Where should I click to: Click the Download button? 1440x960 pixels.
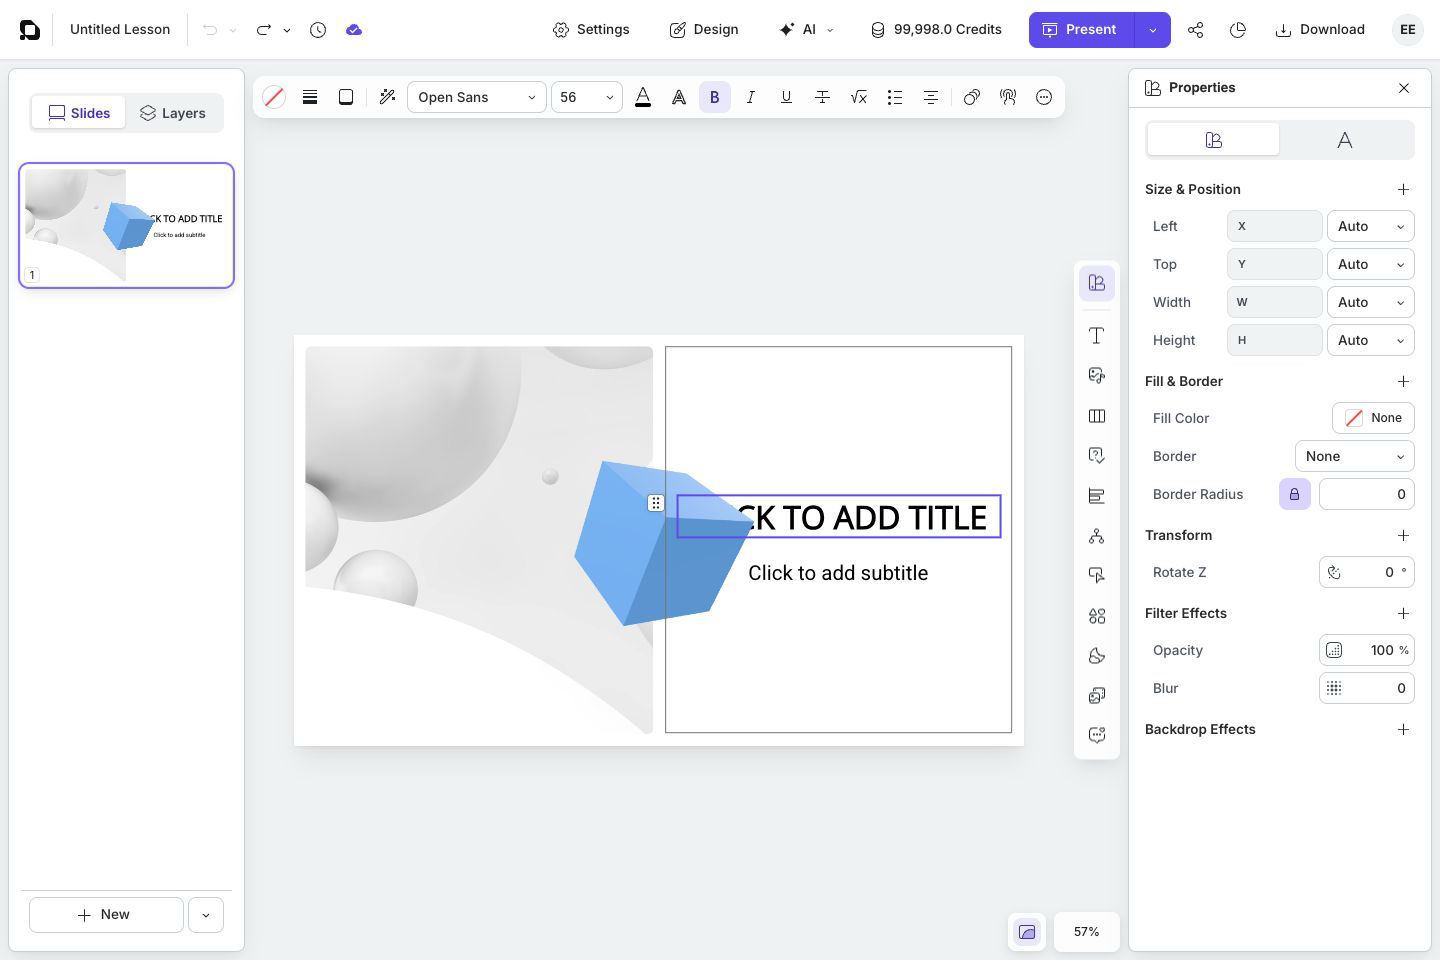coord(1320,30)
